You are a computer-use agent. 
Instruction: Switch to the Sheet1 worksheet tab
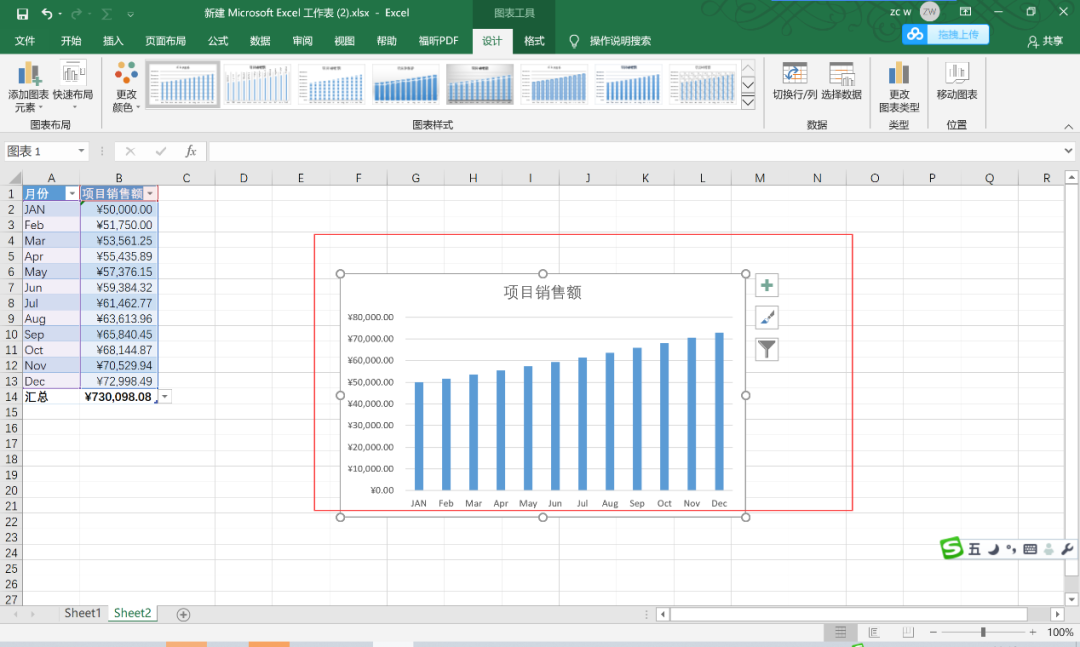tap(82, 613)
